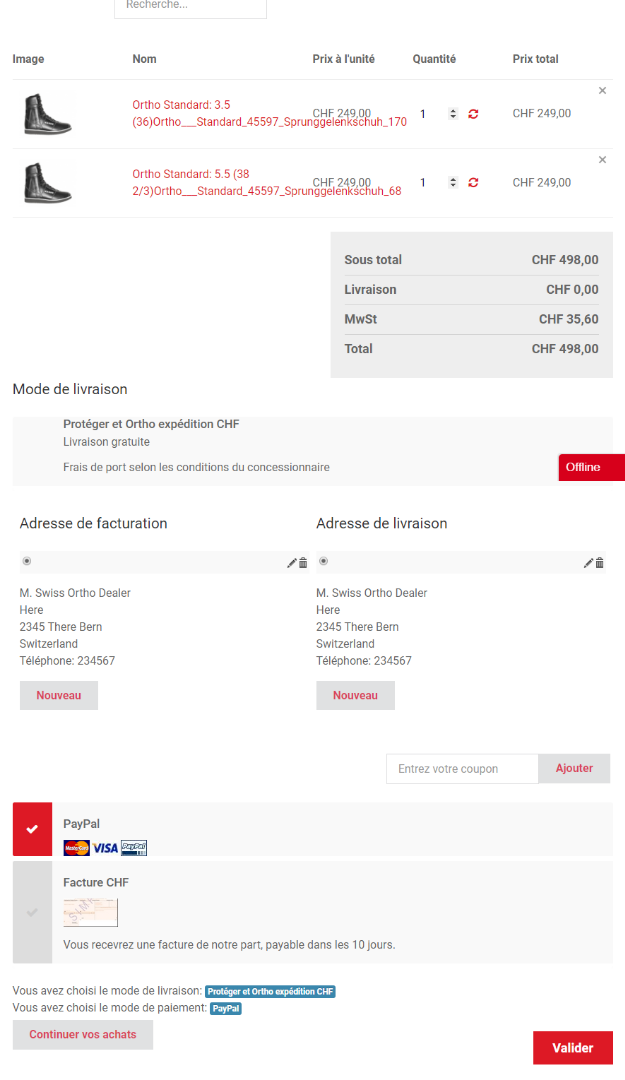Refresh quantity for Ortho Standard 5.5 item
The height and width of the screenshot is (1080, 625).
pos(473,183)
